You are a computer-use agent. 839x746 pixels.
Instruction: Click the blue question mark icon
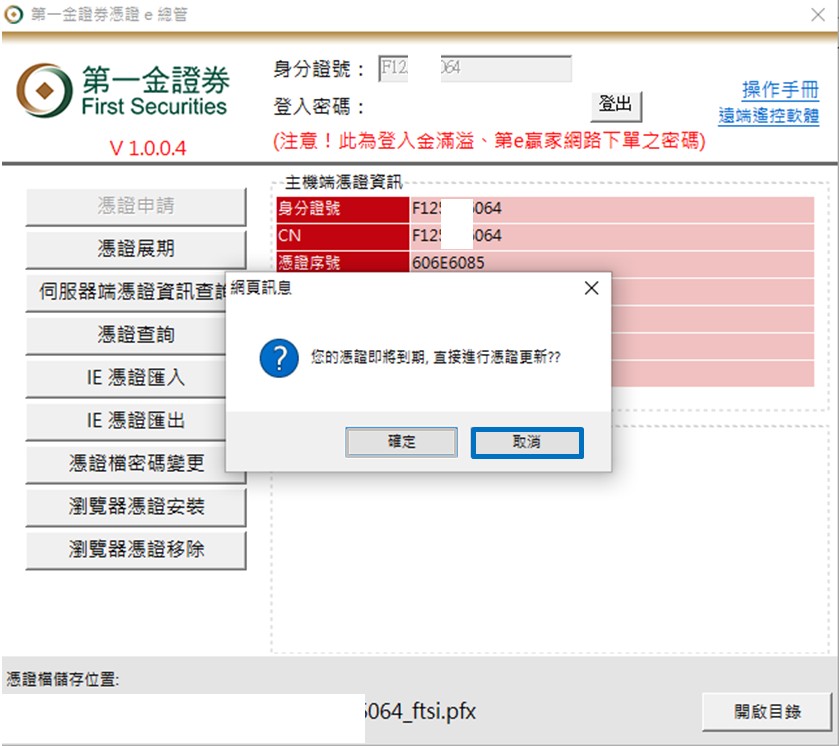[279, 356]
